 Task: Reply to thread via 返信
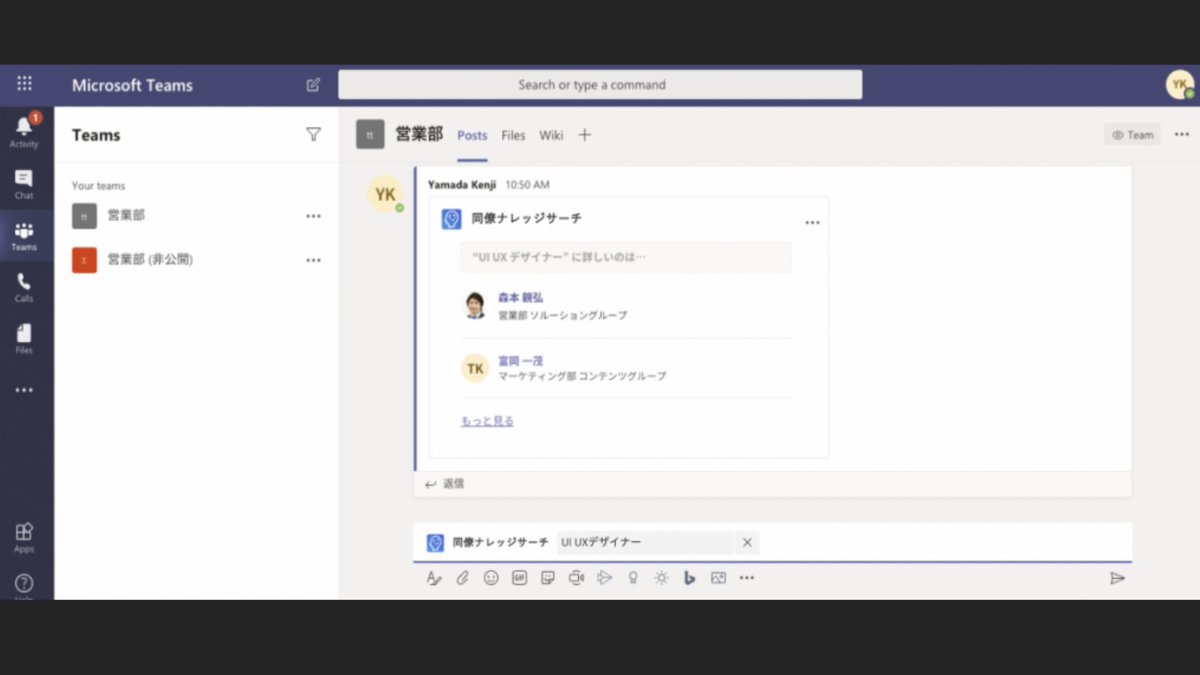pyautogui.click(x=444, y=484)
